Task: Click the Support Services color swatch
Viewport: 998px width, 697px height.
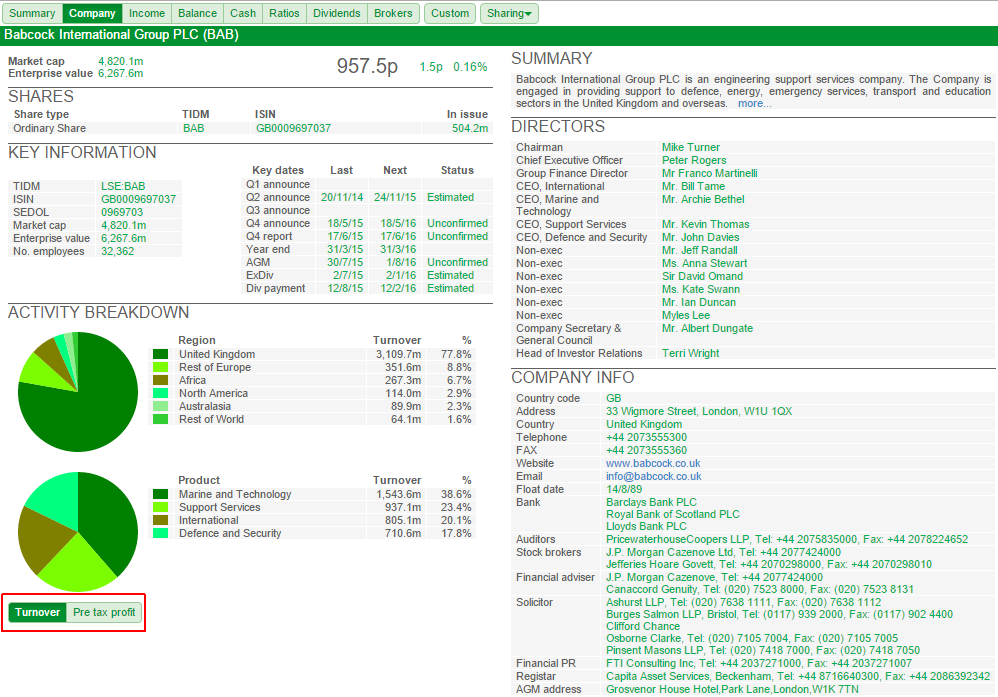Action: click(160, 507)
